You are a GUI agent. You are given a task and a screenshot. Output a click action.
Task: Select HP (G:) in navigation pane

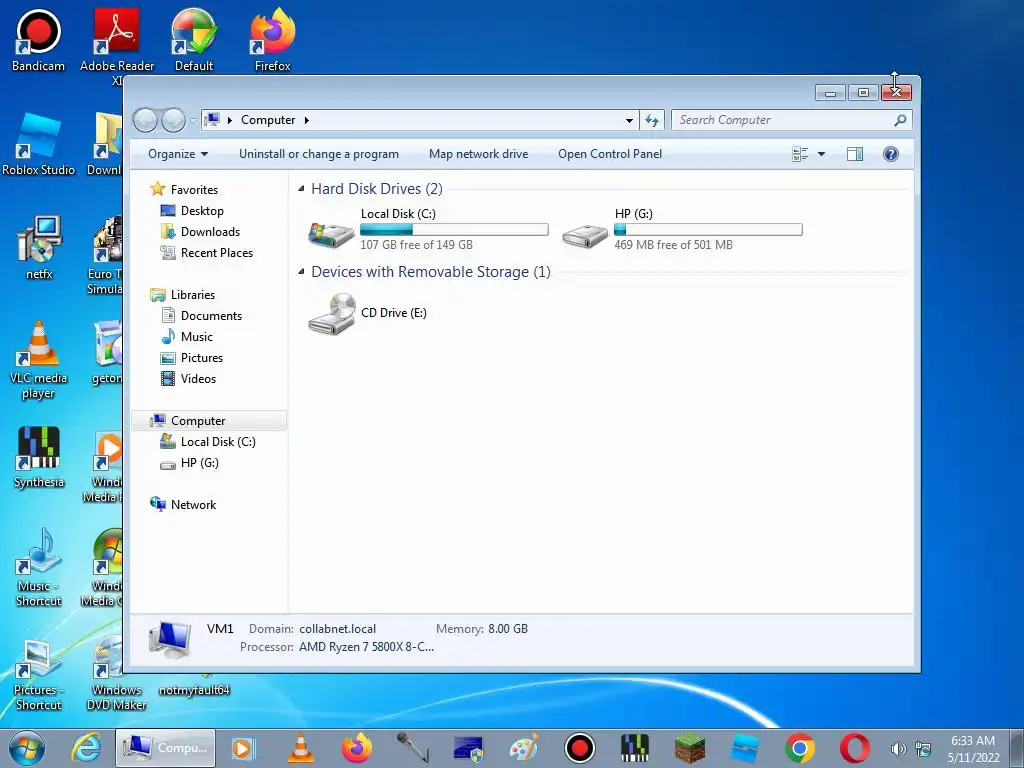[x=199, y=463]
